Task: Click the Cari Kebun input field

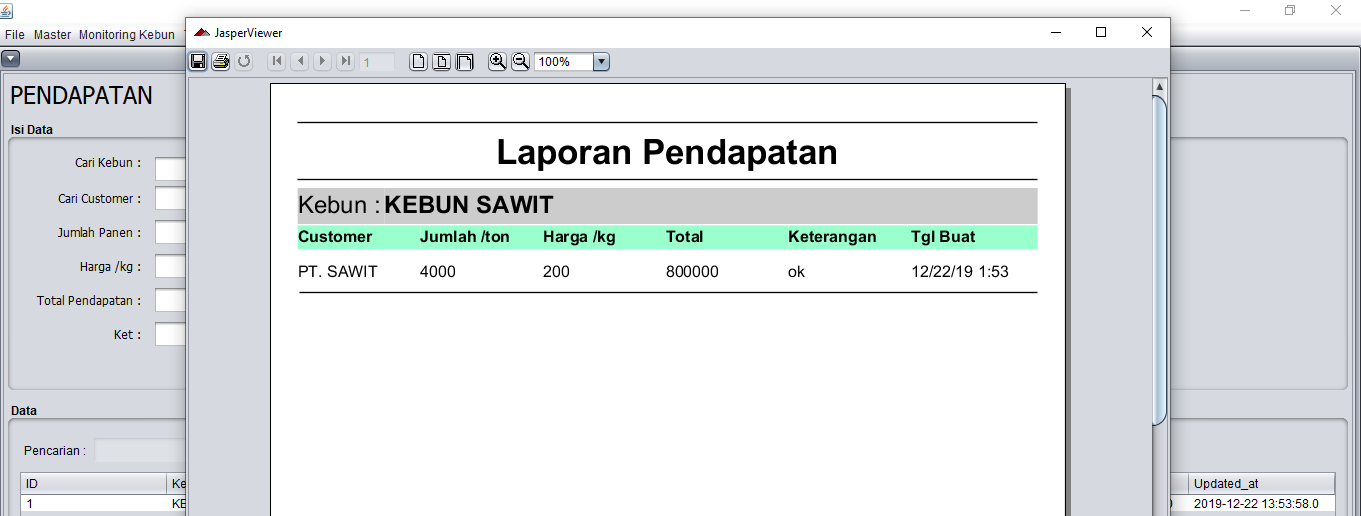Action: pyautogui.click(x=171, y=169)
